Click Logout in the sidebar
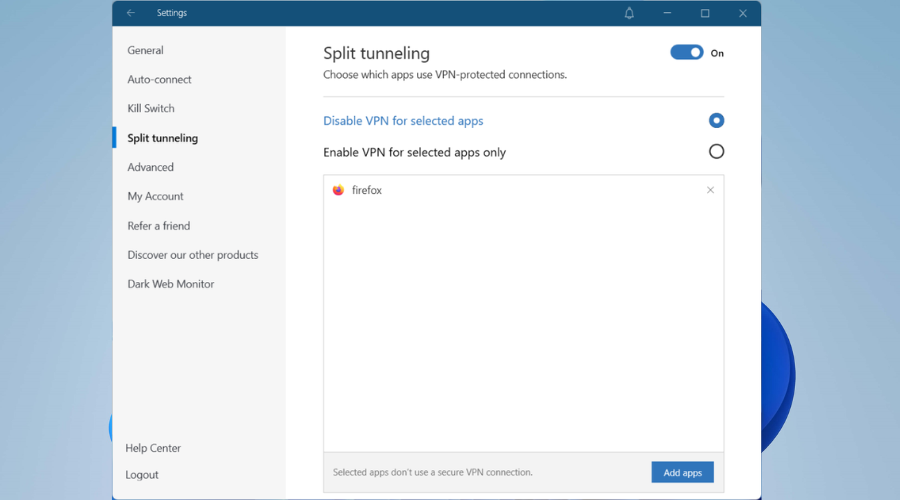 [x=142, y=475]
